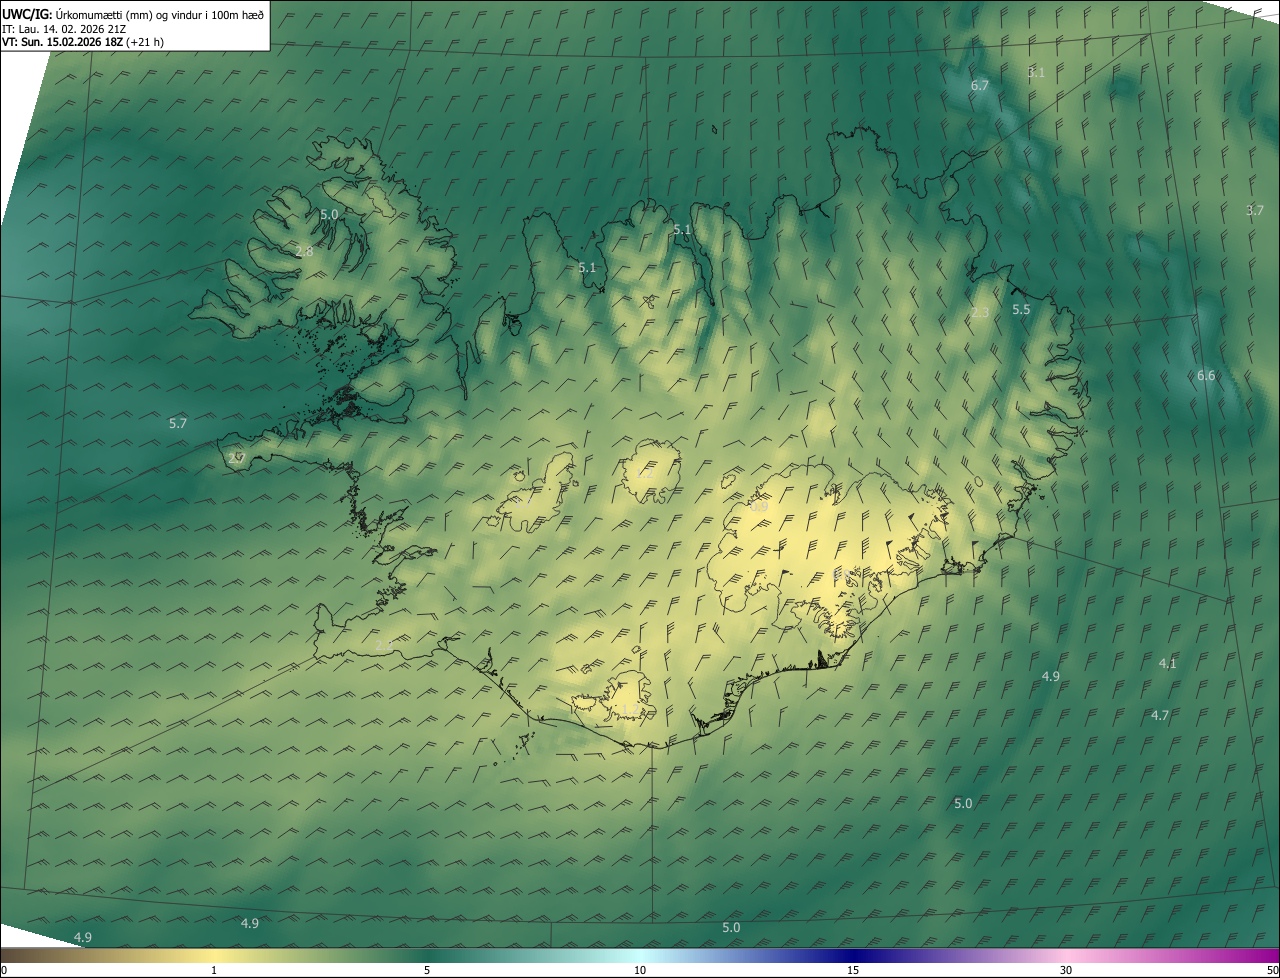Click the map value label '2.8'
The height and width of the screenshot is (978, 1280).
pyautogui.click(x=304, y=251)
